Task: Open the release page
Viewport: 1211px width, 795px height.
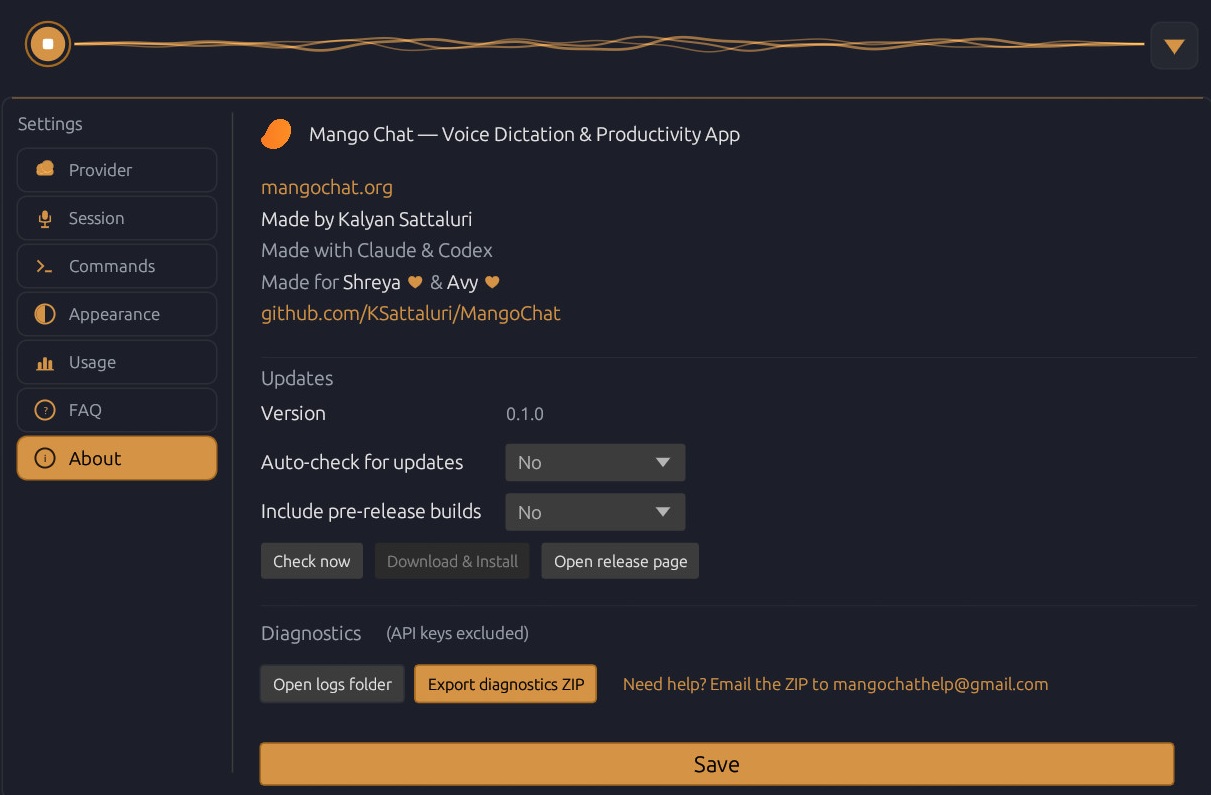Action: pyautogui.click(x=620, y=561)
